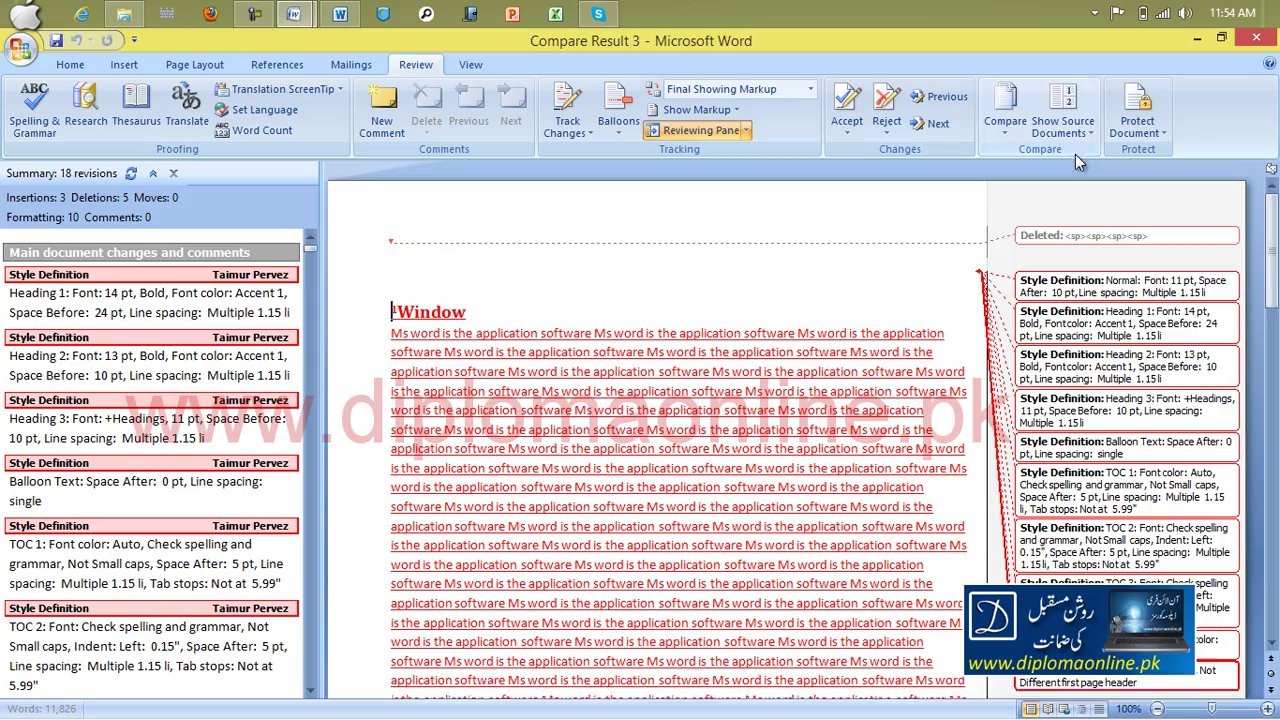This screenshot has height=720, width=1280.
Task: Insert a New Comment
Action: [382, 110]
